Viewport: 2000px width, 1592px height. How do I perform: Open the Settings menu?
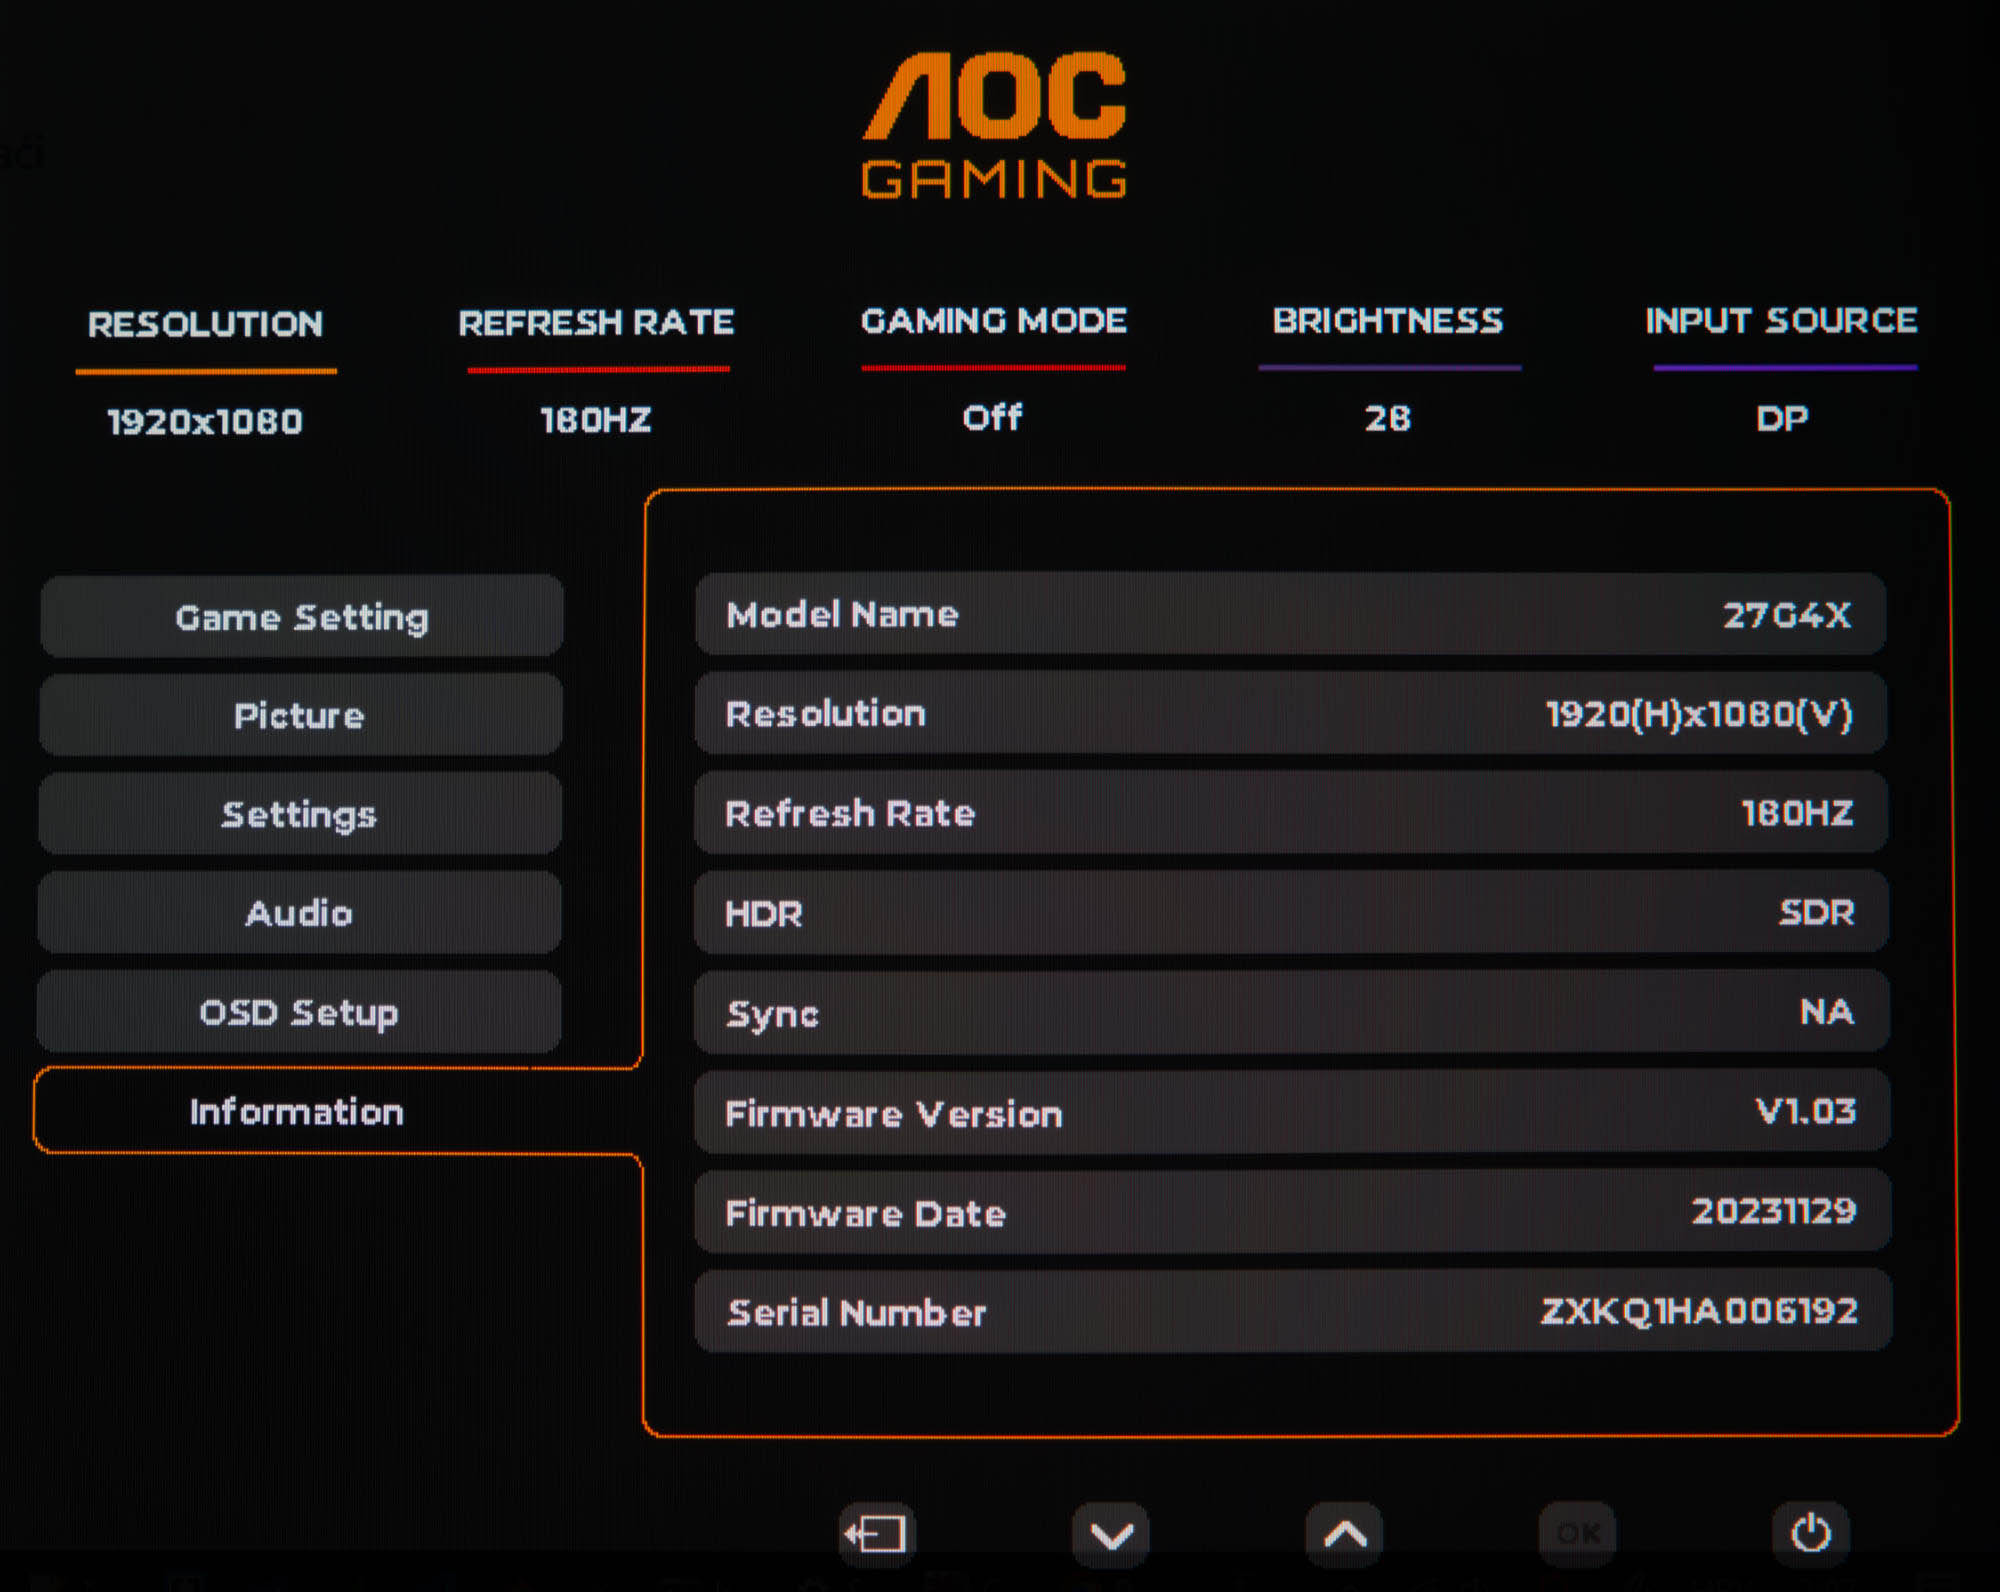coord(299,814)
